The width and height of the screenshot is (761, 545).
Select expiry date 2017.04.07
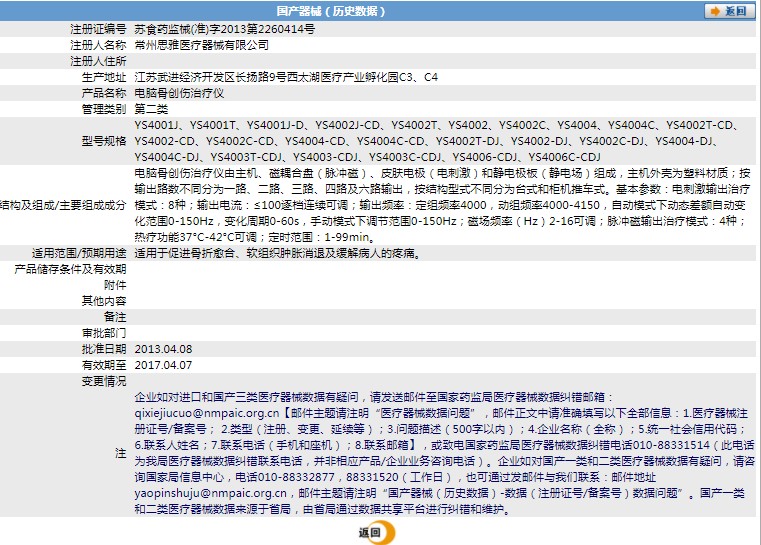(x=163, y=365)
